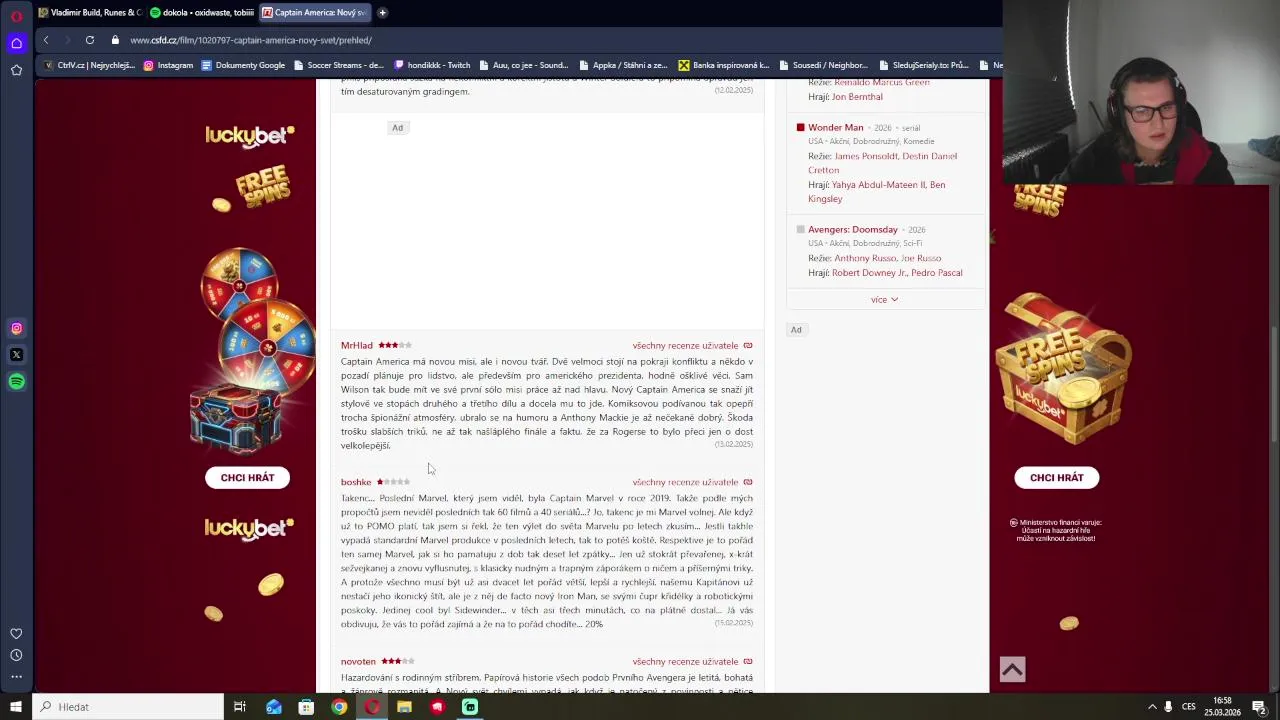
Task: Open Avengers: Doomsday film page
Action: tap(852, 230)
